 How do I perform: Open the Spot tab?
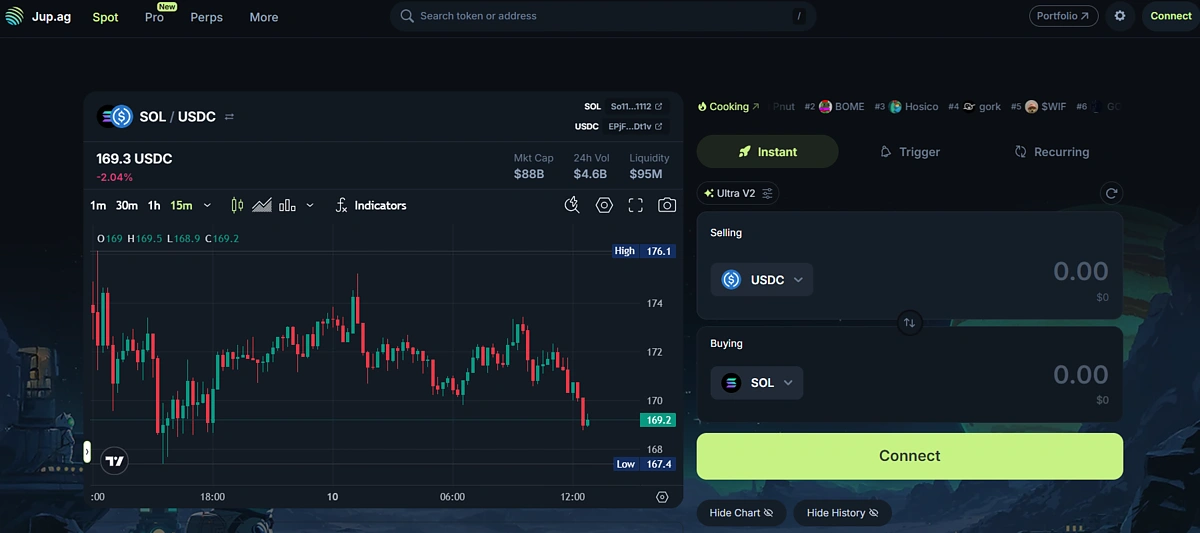point(105,17)
